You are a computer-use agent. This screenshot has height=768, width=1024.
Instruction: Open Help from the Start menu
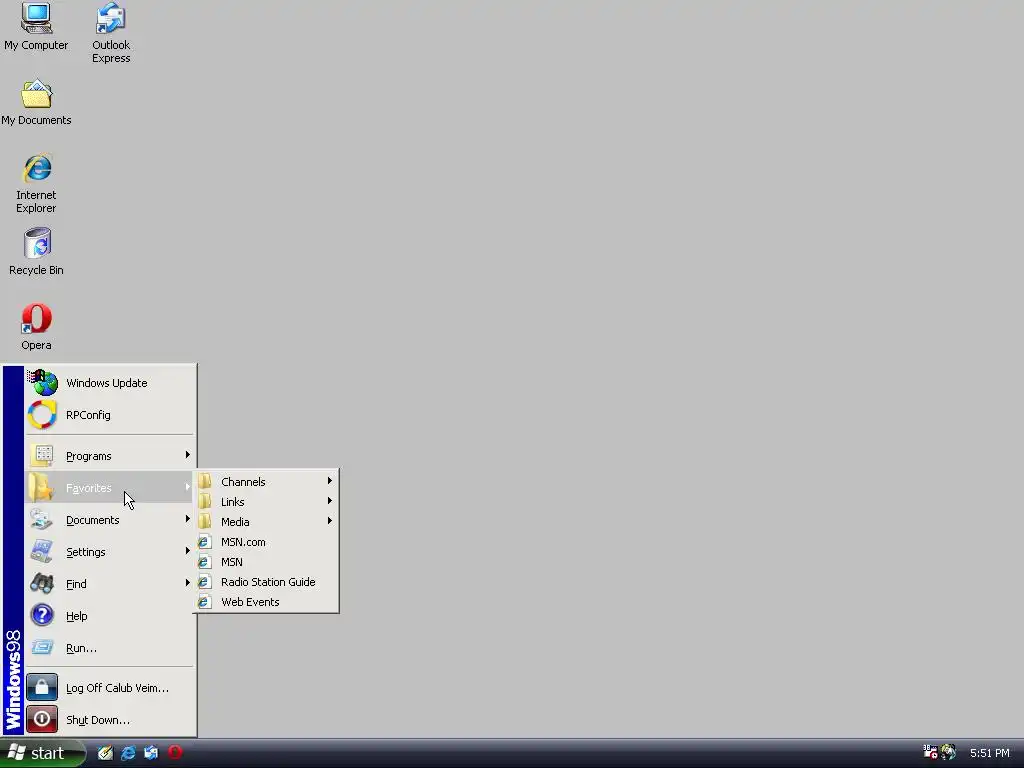coord(110,615)
